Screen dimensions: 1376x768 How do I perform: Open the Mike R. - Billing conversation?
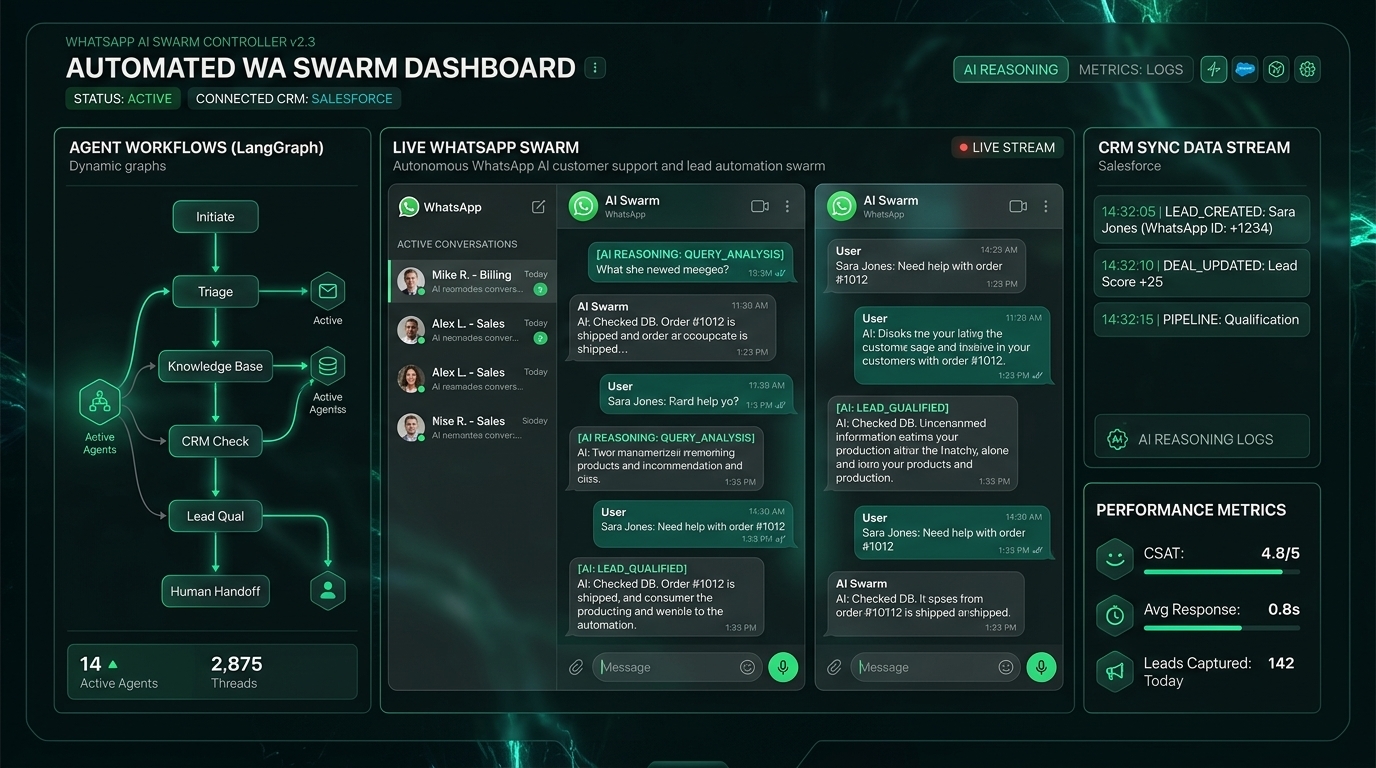(x=472, y=281)
